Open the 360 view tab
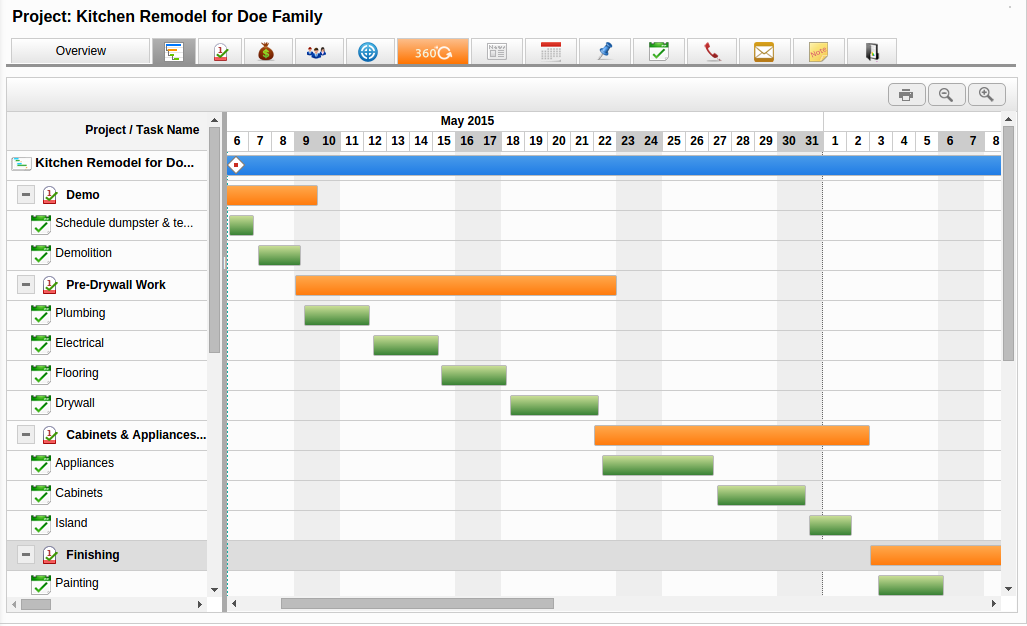The width and height of the screenshot is (1027, 626). pyautogui.click(x=432, y=52)
